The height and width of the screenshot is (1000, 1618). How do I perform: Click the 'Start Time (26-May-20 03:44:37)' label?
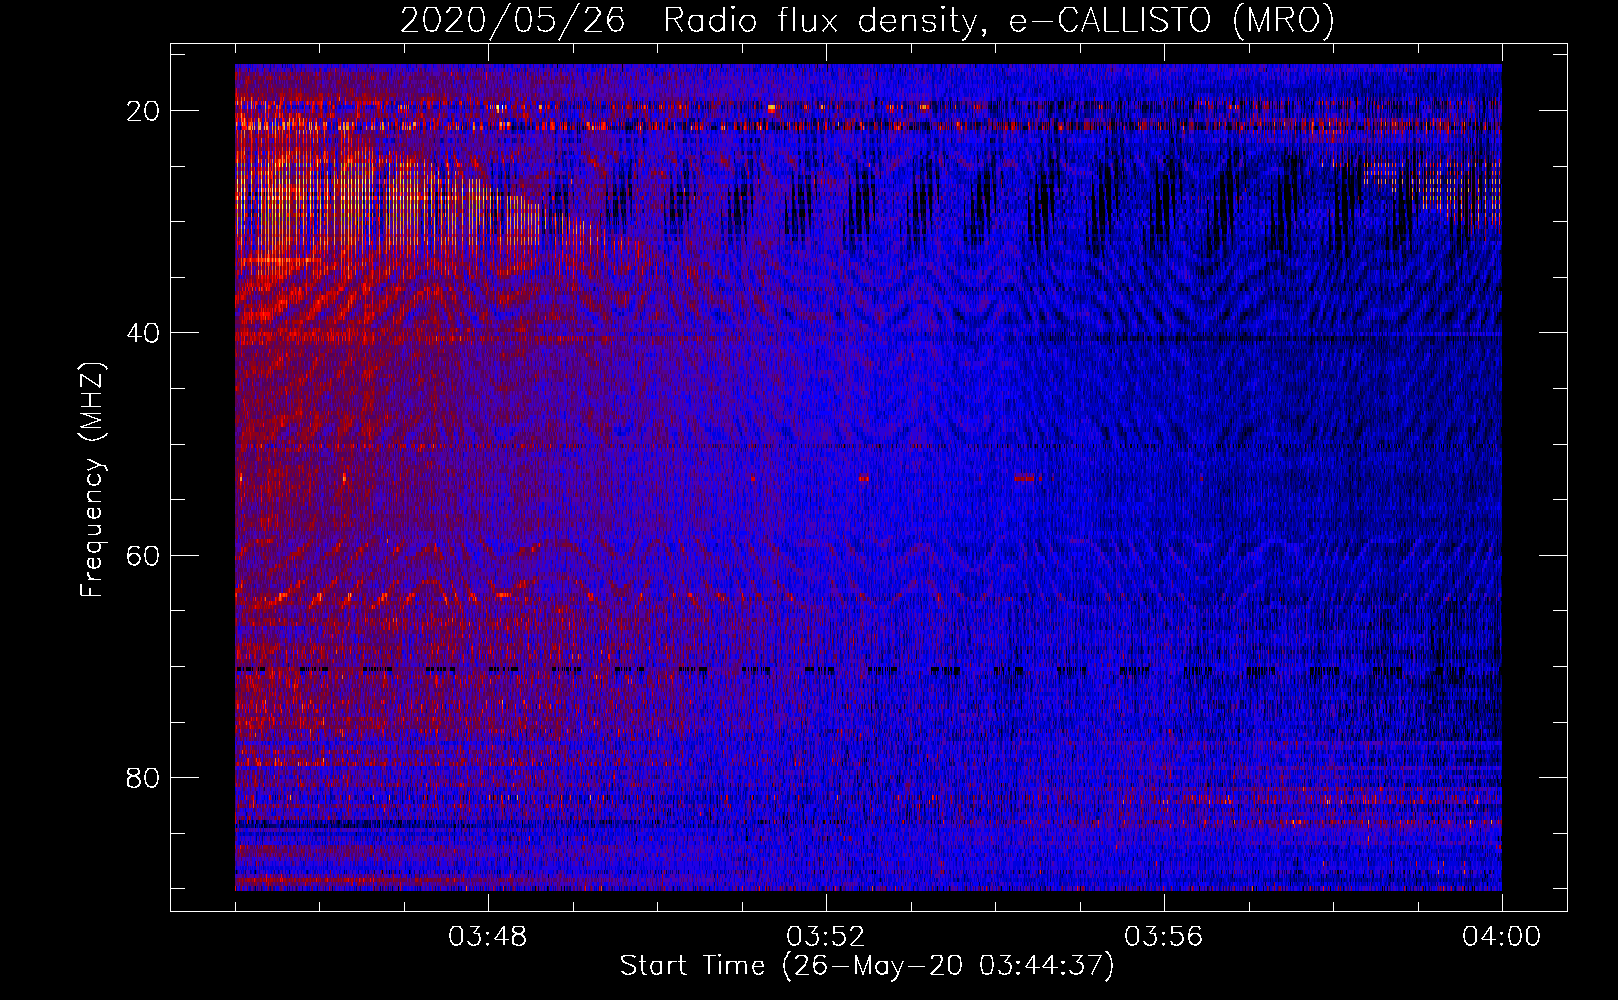[866, 966]
